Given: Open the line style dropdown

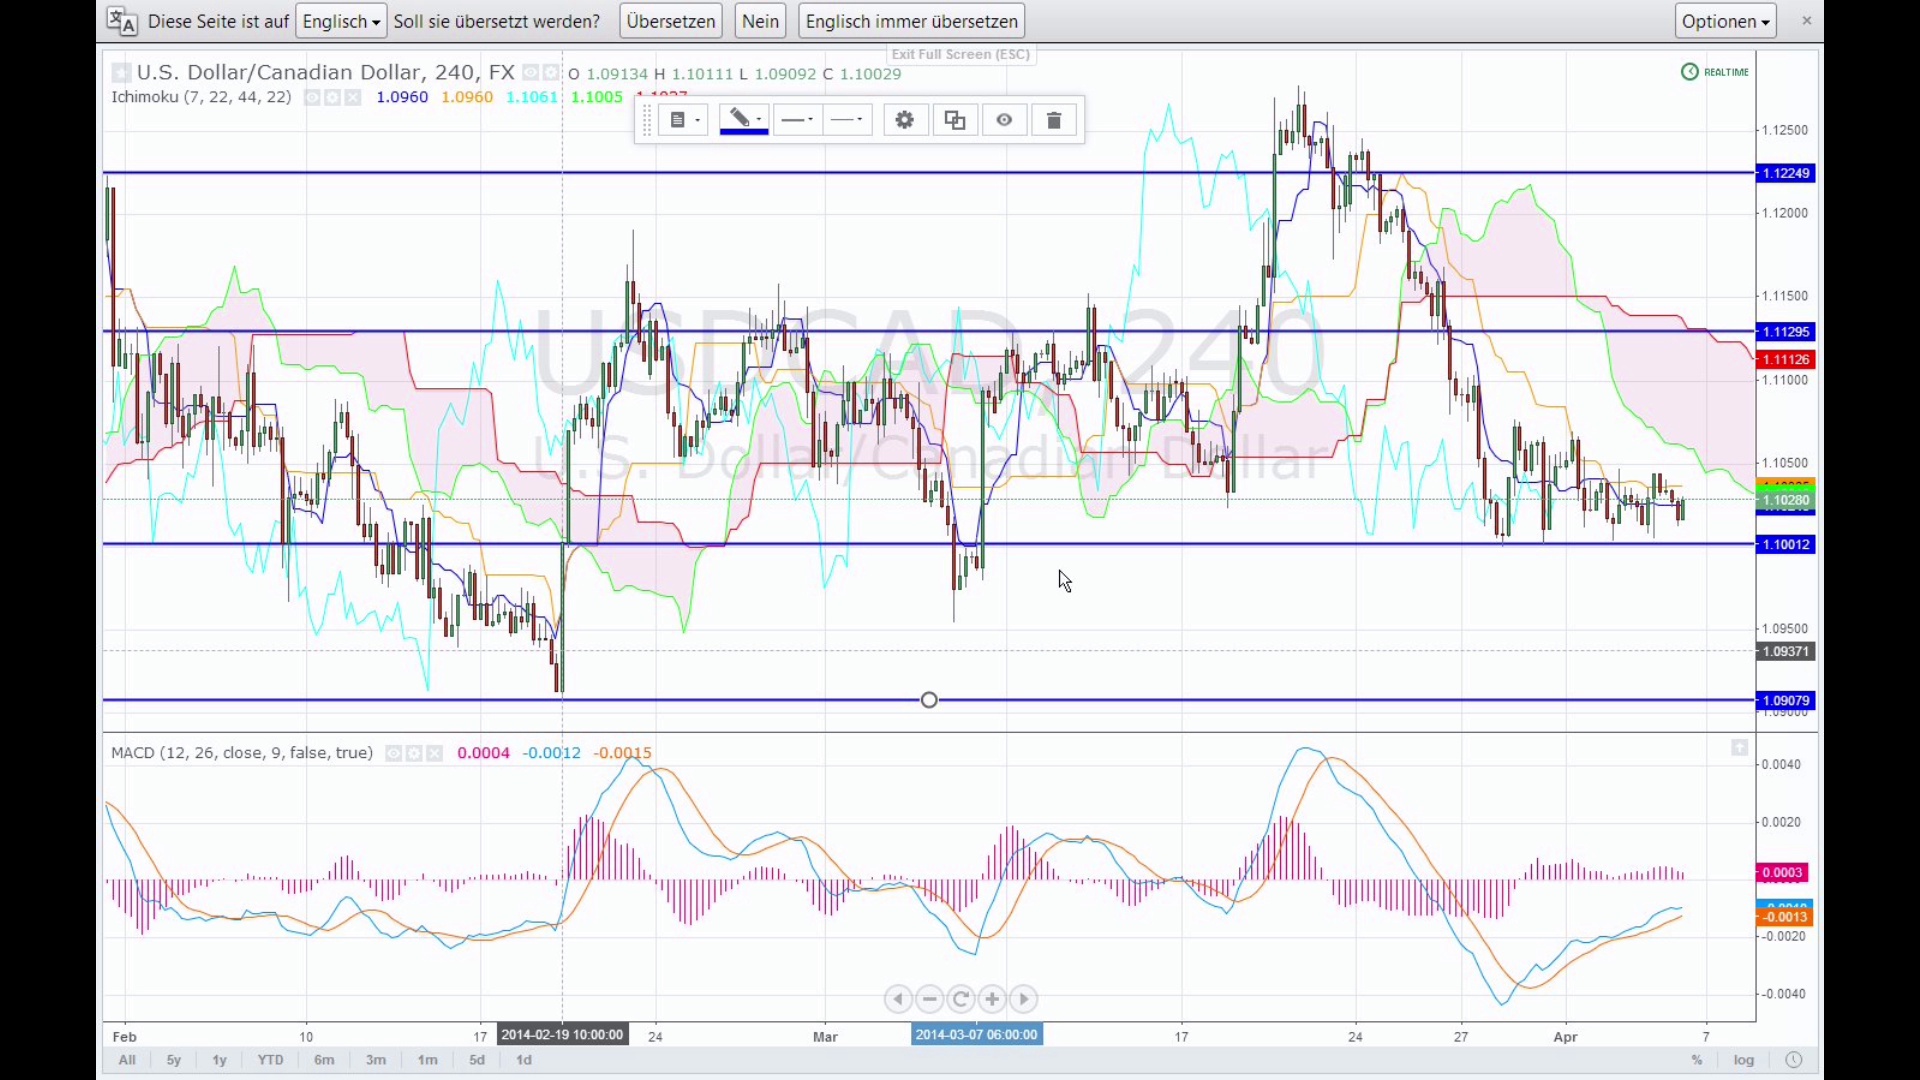Looking at the screenshot, I should [x=848, y=121].
